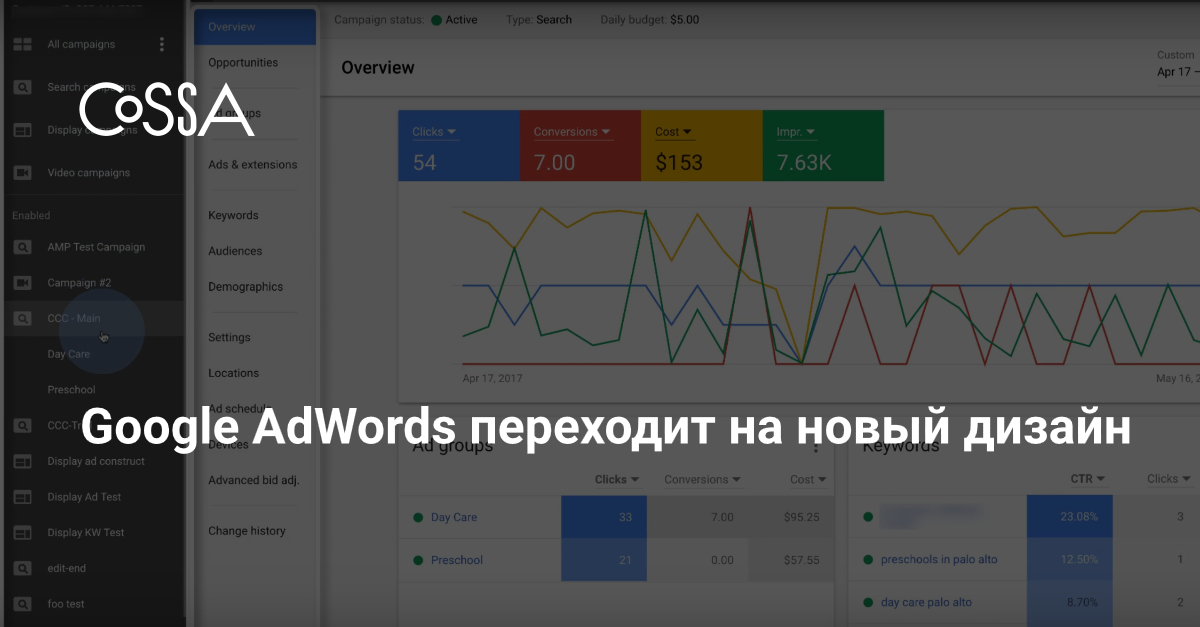
Task: Click status dot beside preschools in palo alto
Action: pos(868,560)
